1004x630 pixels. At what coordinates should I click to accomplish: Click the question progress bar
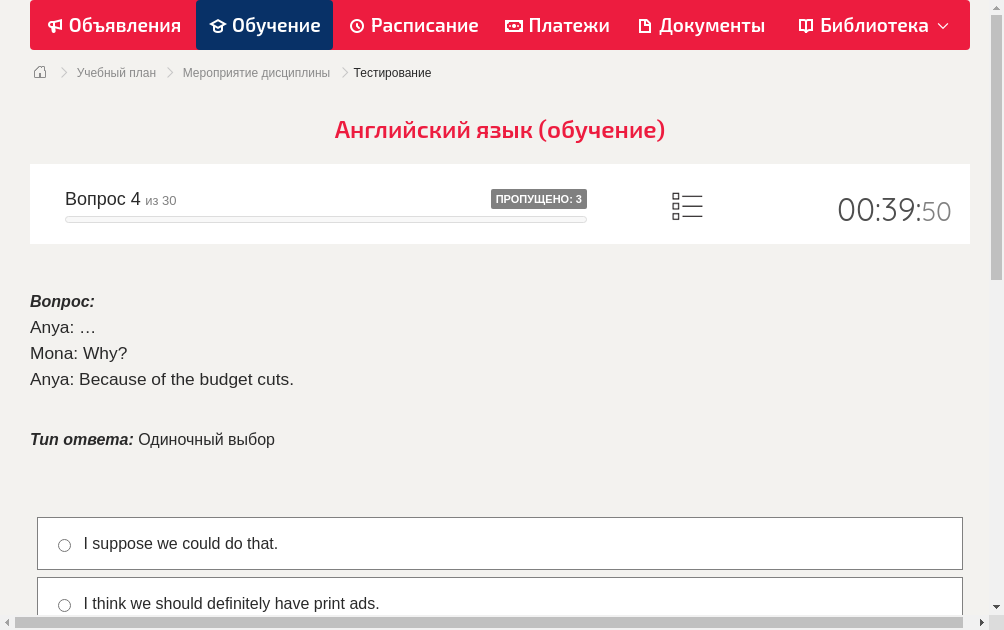point(325,219)
